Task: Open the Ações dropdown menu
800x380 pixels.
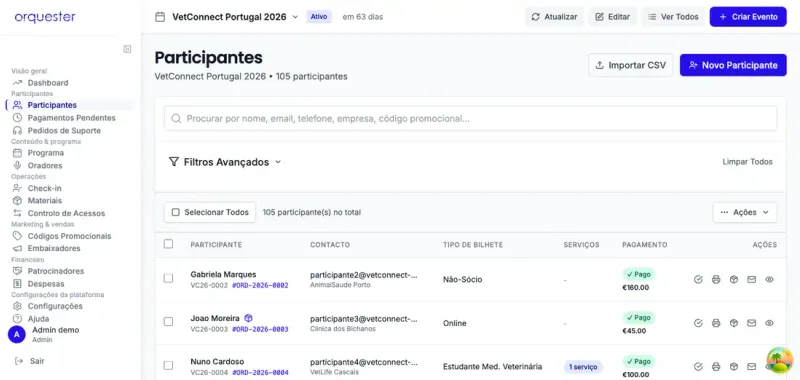Action: coord(745,212)
